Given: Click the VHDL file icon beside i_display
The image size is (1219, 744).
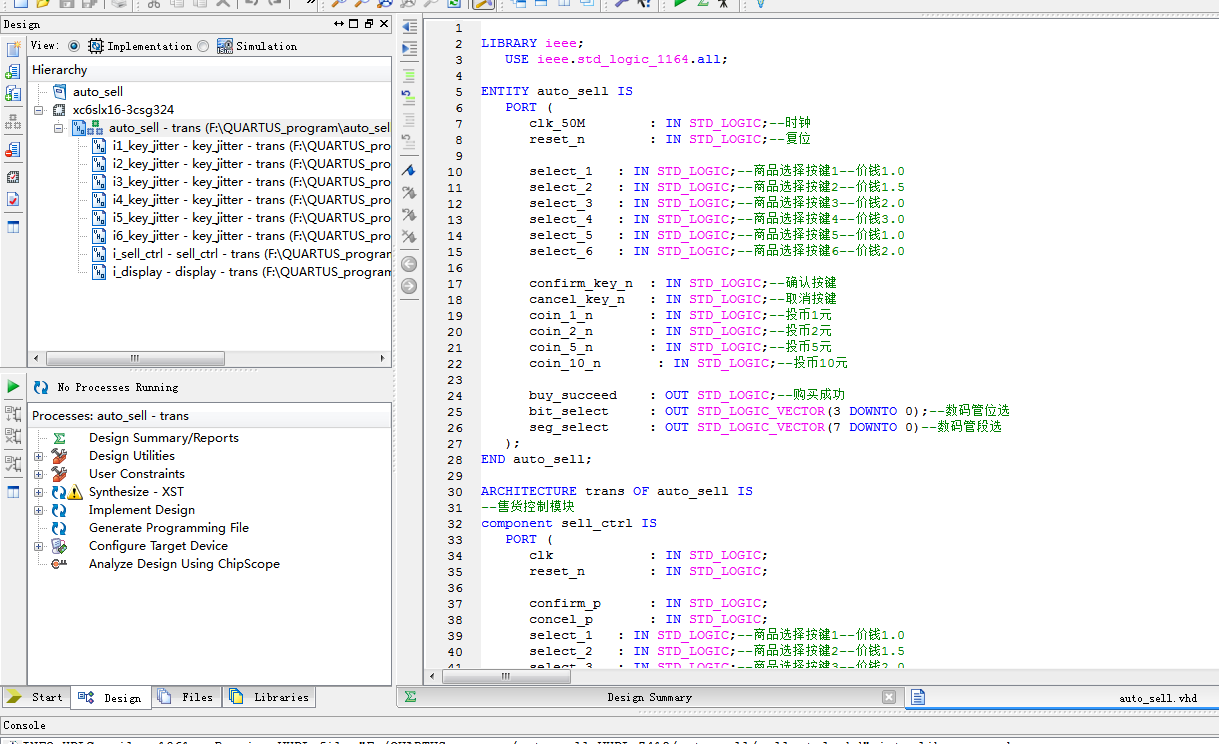Looking at the screenshot, I should [x=99, y=272].
